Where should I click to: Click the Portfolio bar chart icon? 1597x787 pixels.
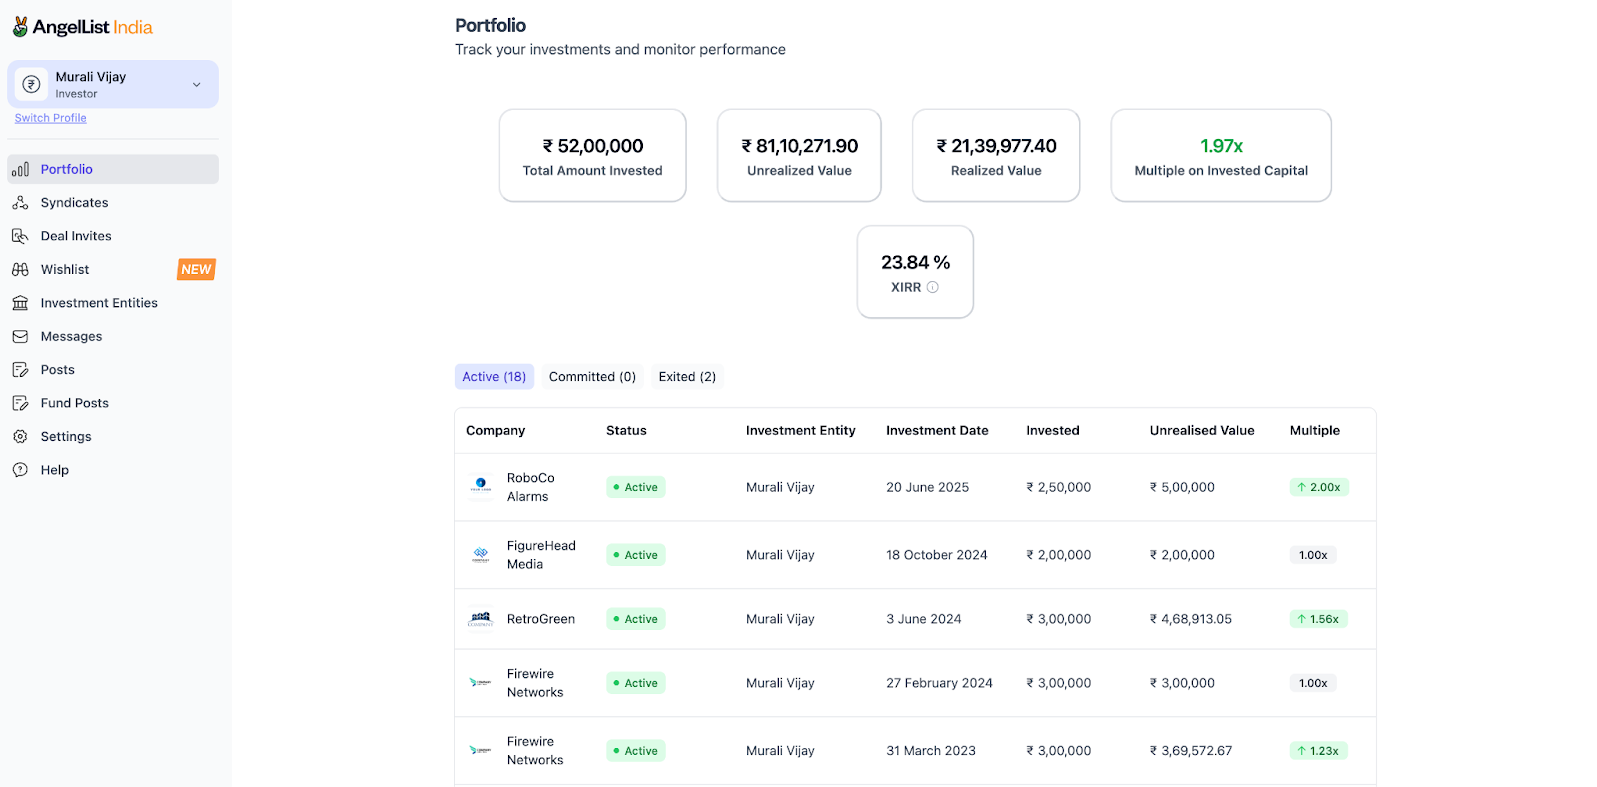[20, 169]
